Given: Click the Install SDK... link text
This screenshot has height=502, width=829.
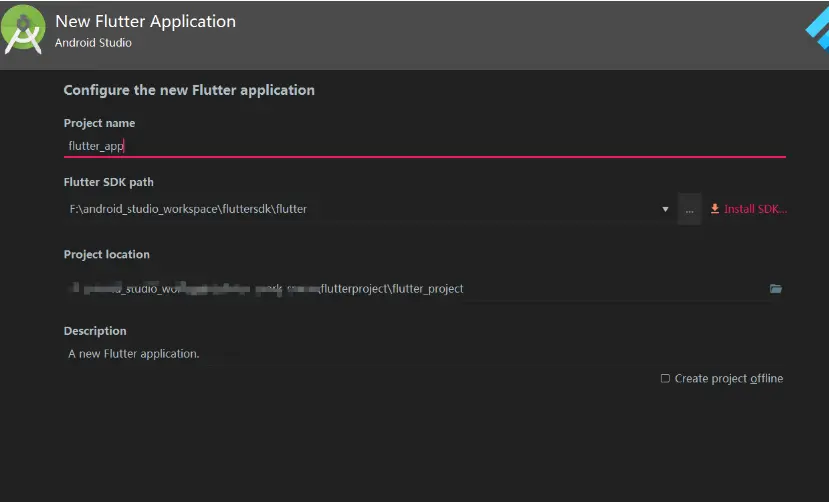Looking at the screenshot, I should (755, 209).
